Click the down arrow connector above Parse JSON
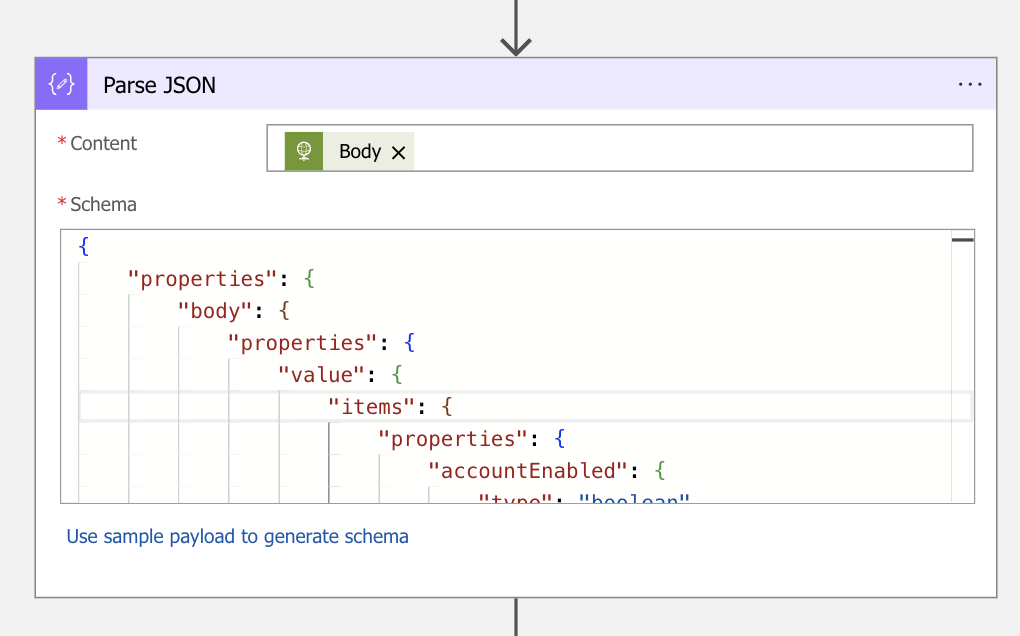The height and width of the screenshot is (636, 1020). coord(515,30)
